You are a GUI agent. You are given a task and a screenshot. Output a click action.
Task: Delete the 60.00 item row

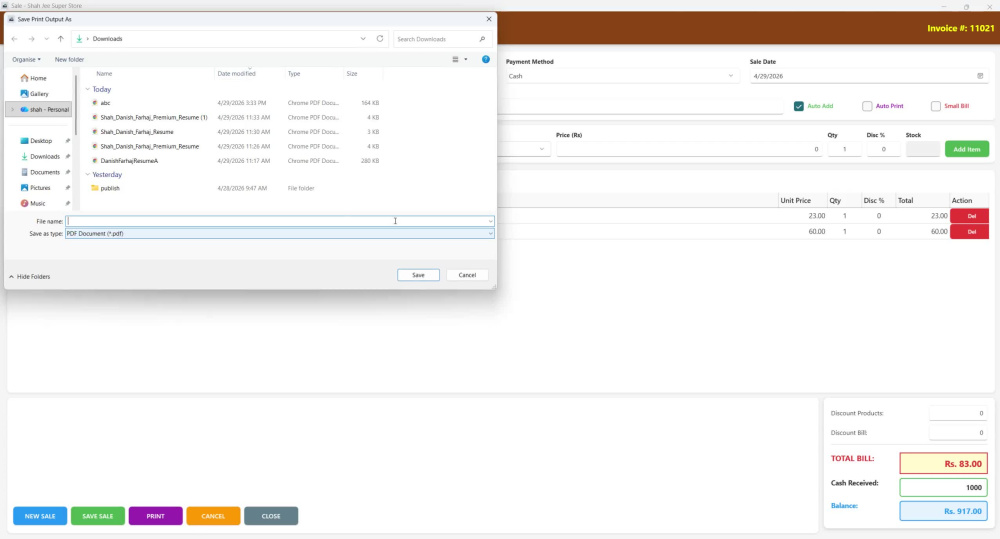click(969, 232)
